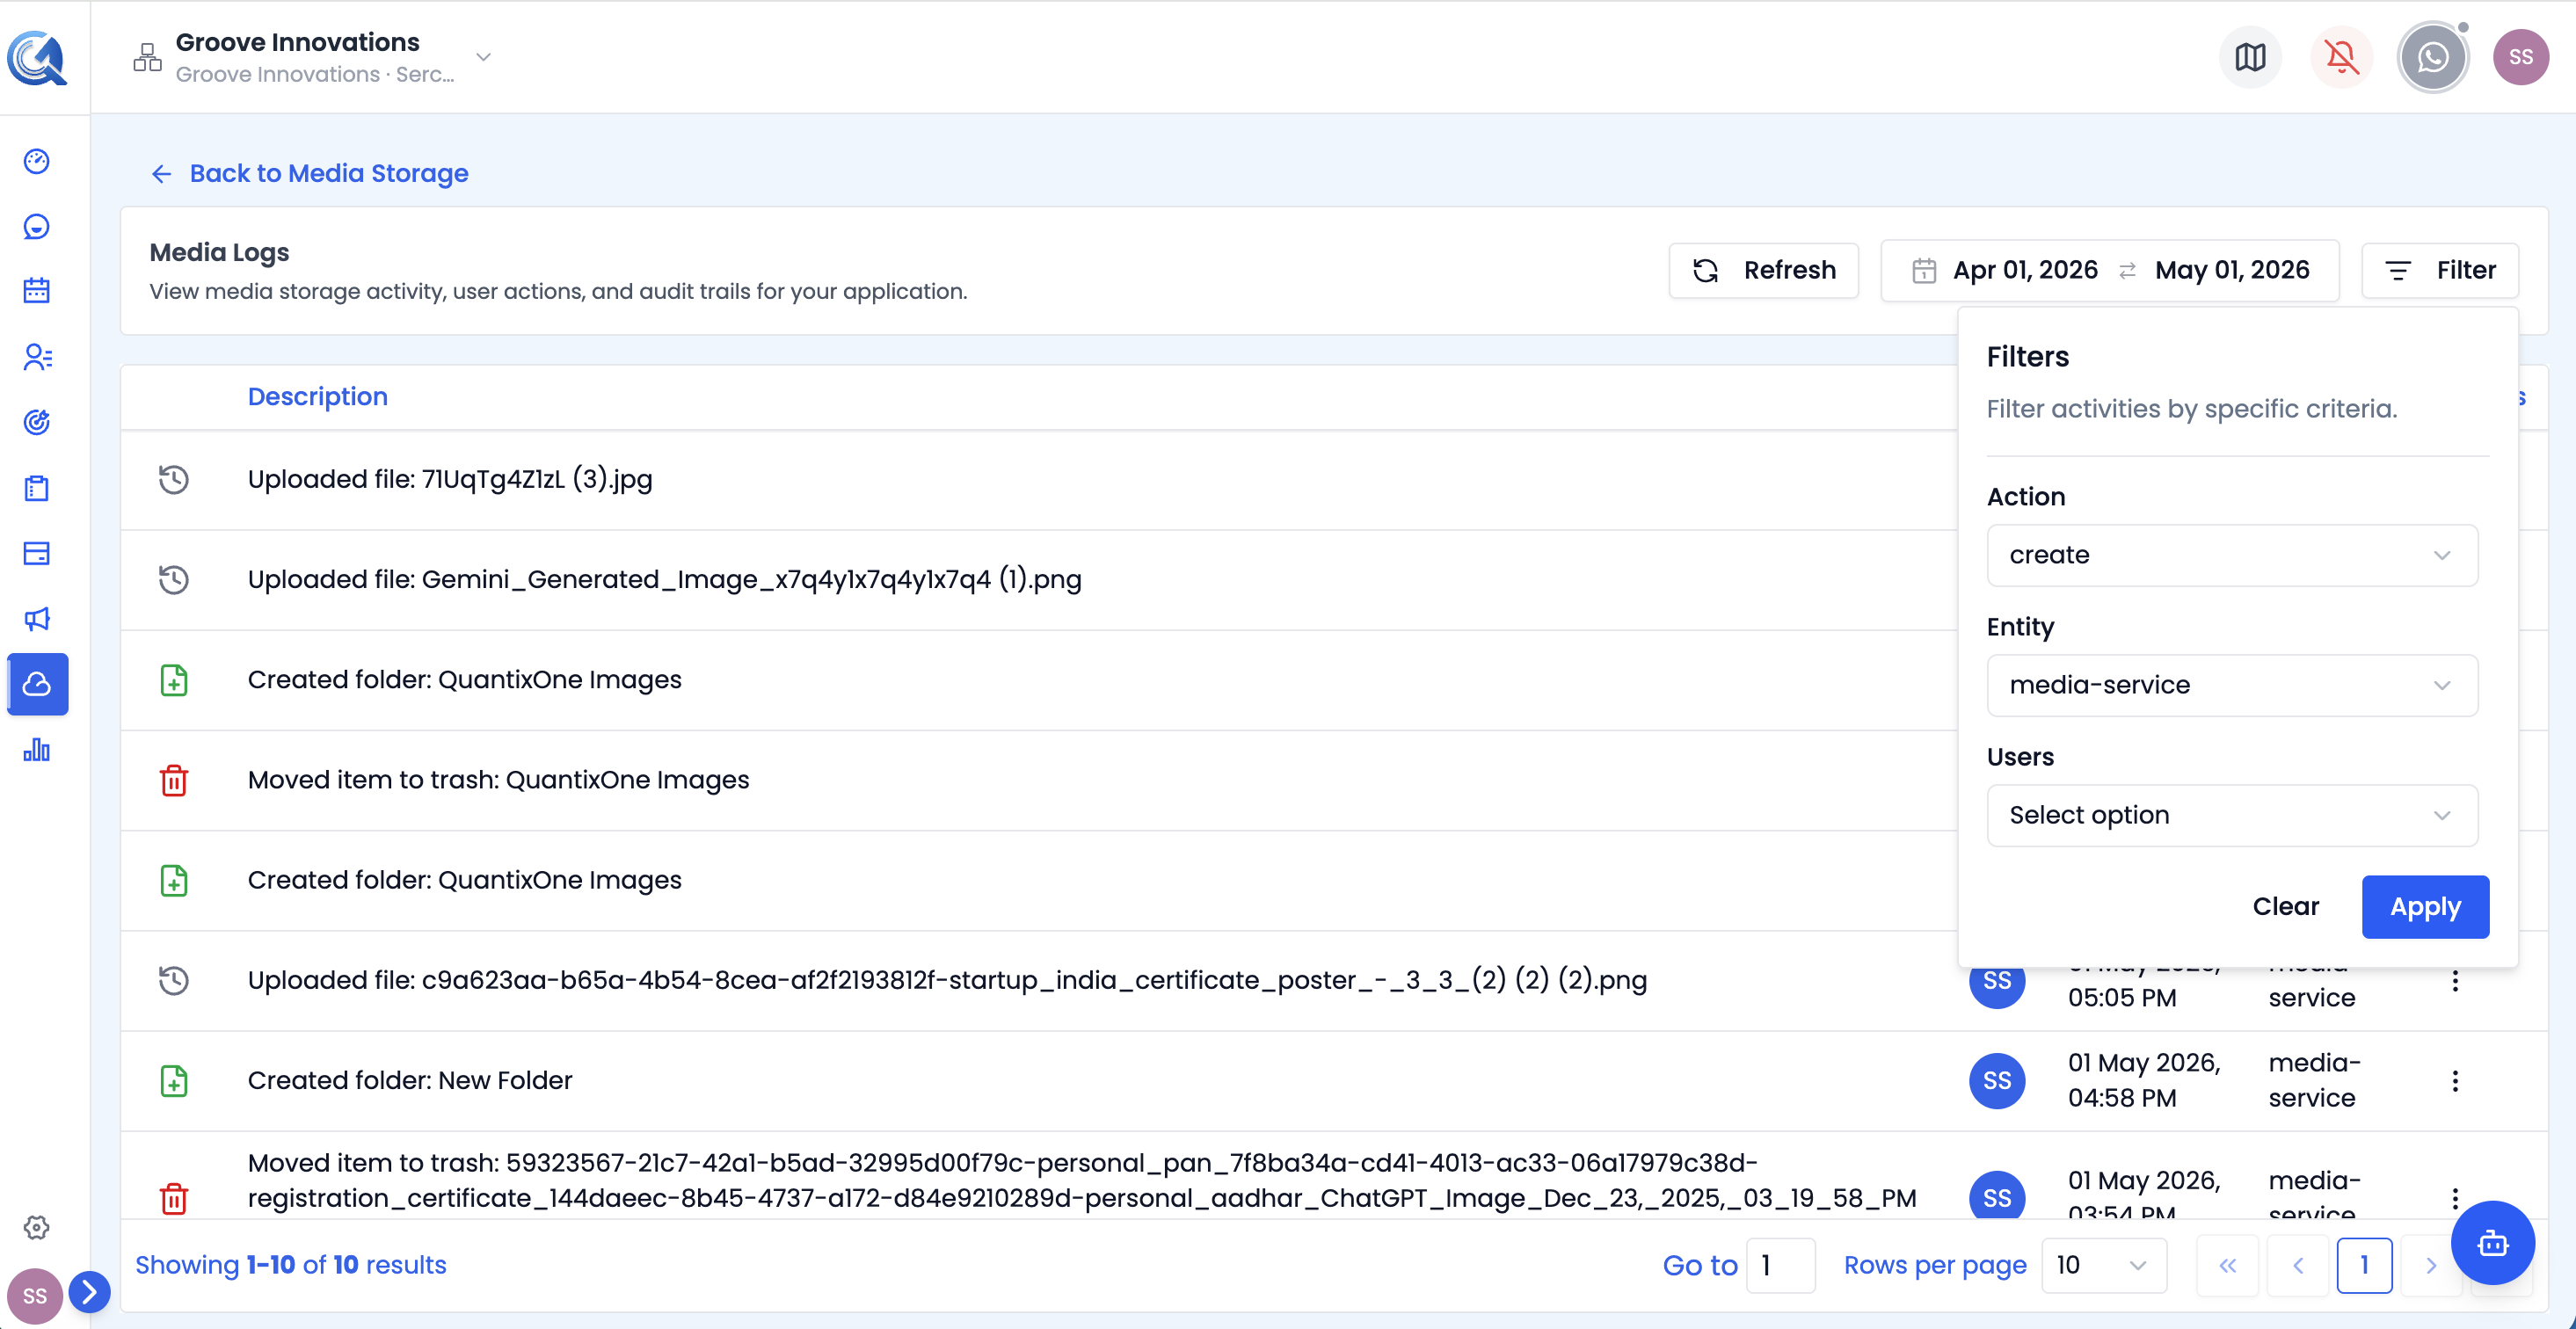Sort by the Description column header

[x=317, y=397]
